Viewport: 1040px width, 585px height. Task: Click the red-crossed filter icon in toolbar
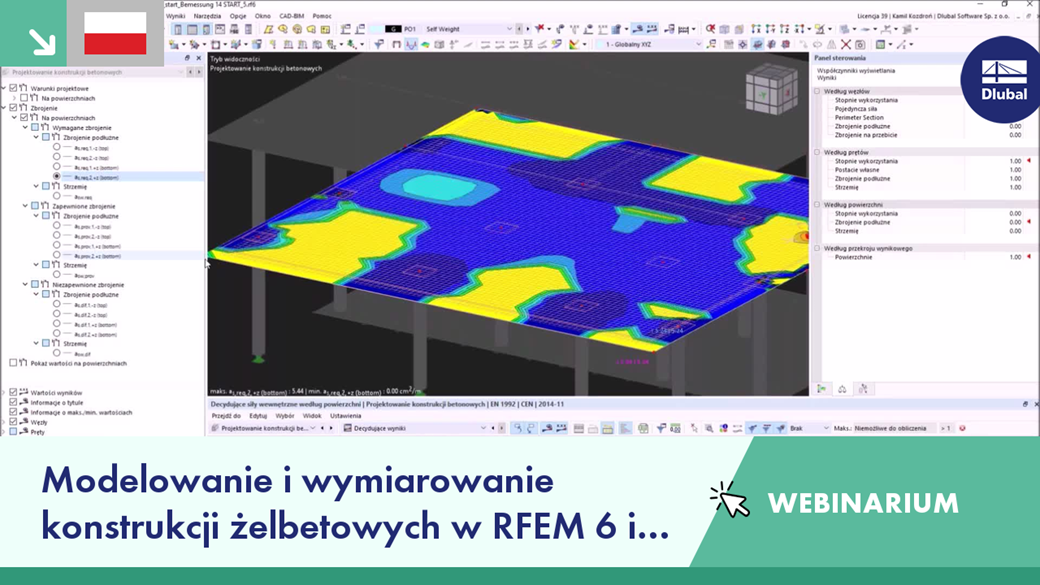coord(541,29)
